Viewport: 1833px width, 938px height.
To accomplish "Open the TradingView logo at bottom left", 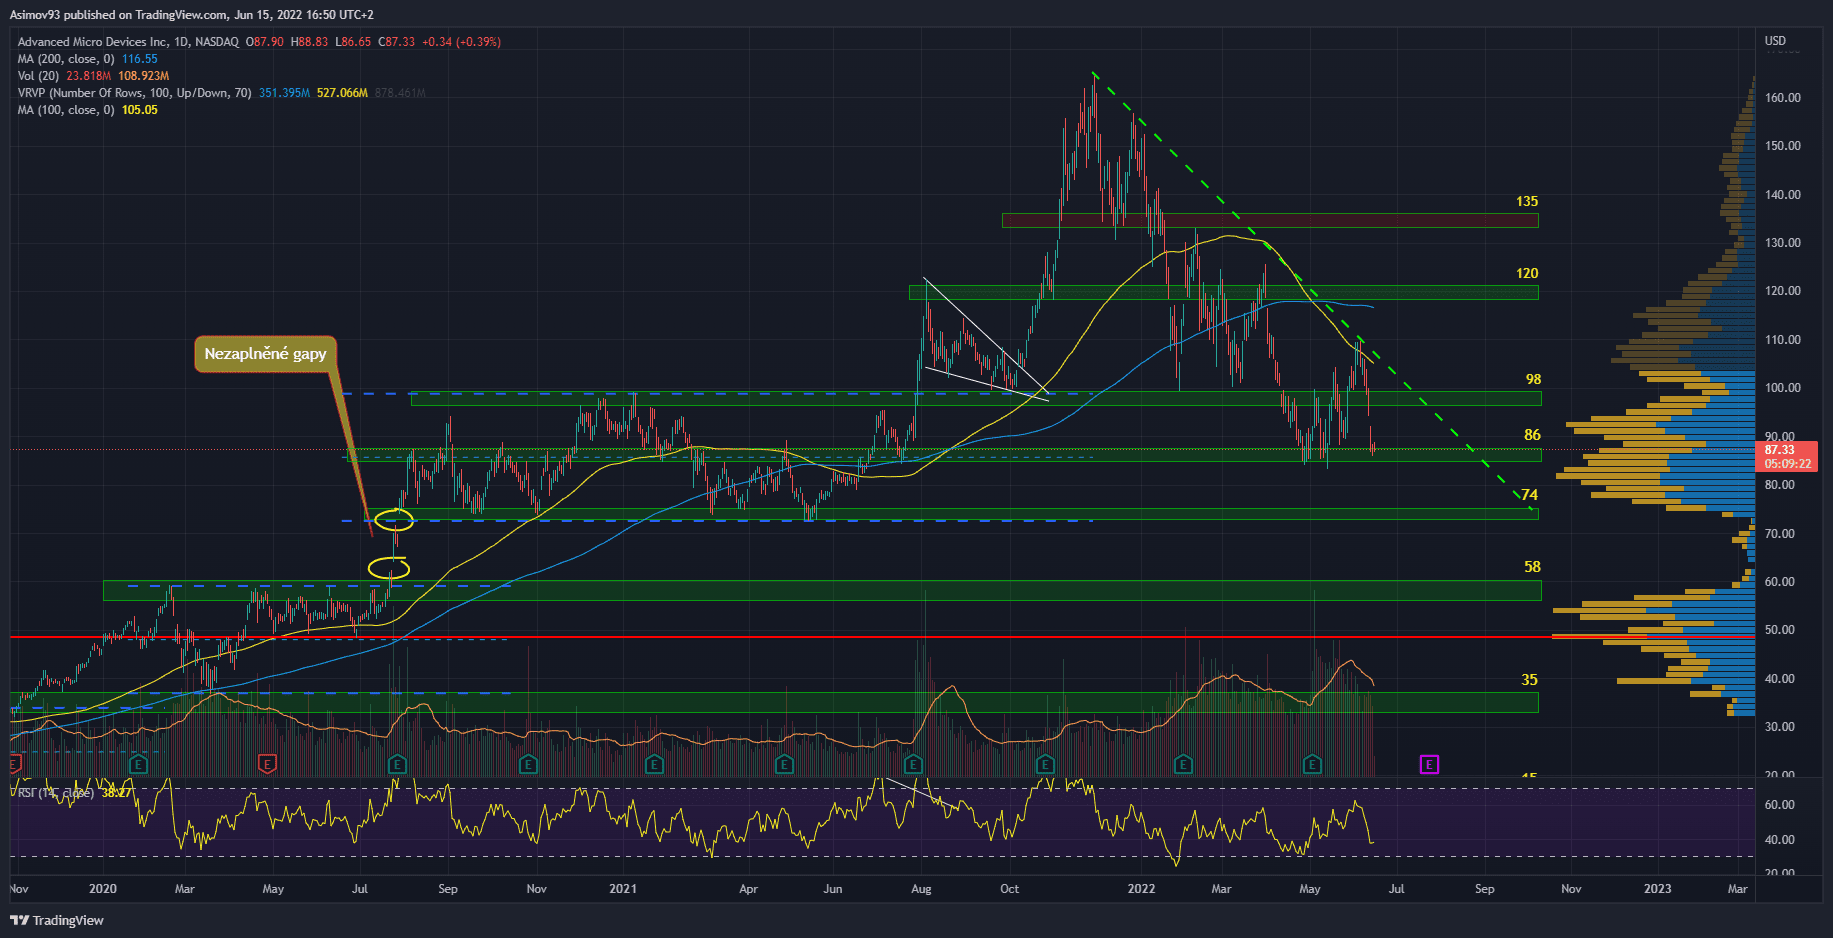I will click(x=57, y=920).
